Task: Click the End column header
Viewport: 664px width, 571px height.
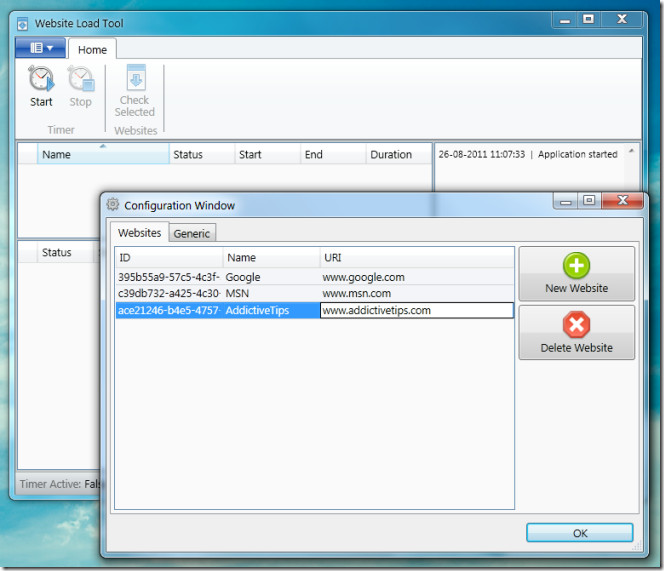Action: click(x=333, y=154)
